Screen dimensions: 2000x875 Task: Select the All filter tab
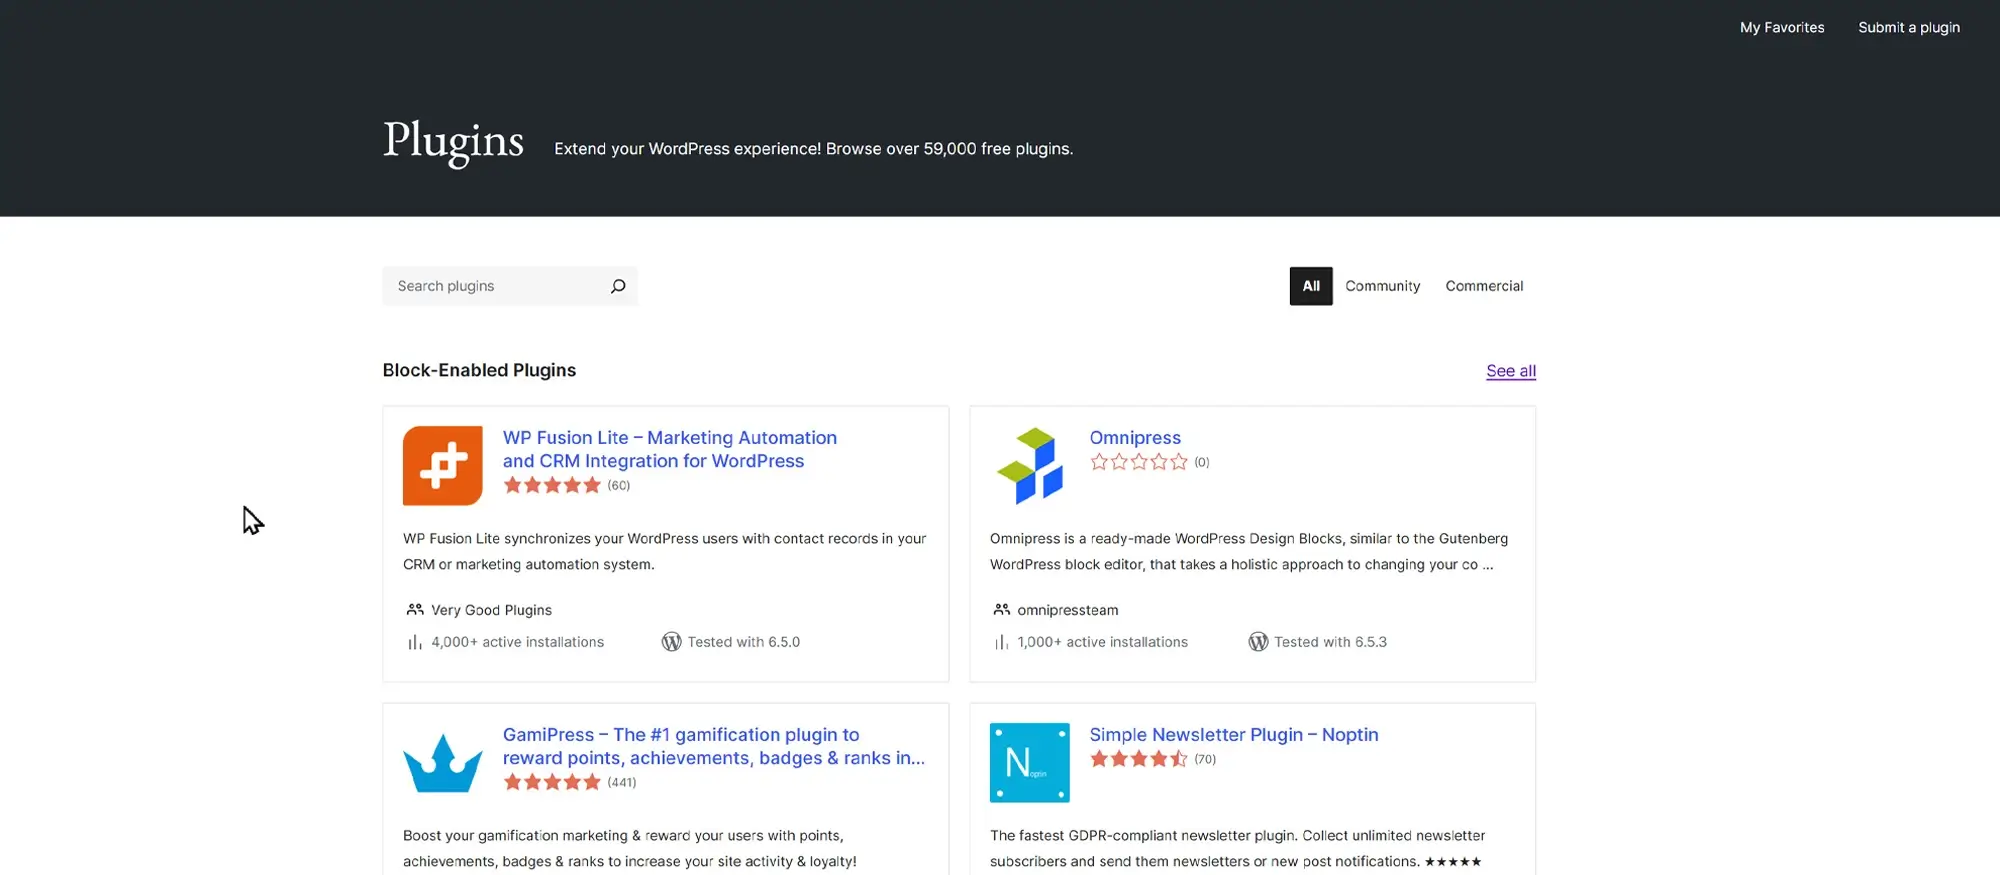(1311, 286)
